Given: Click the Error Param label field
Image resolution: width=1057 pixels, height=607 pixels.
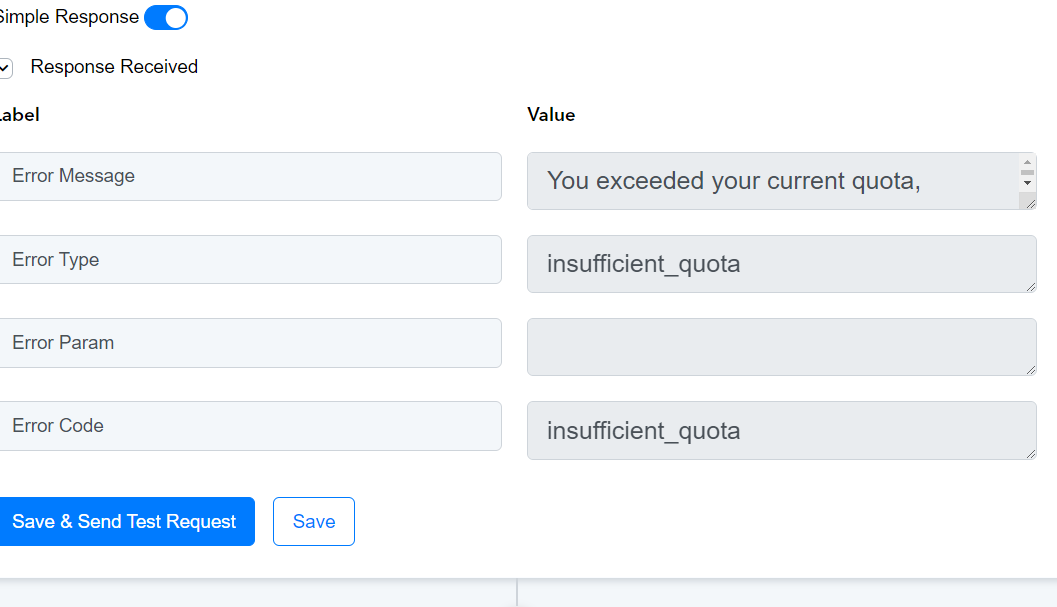Looking at the screenshot, I should point(250,343).
